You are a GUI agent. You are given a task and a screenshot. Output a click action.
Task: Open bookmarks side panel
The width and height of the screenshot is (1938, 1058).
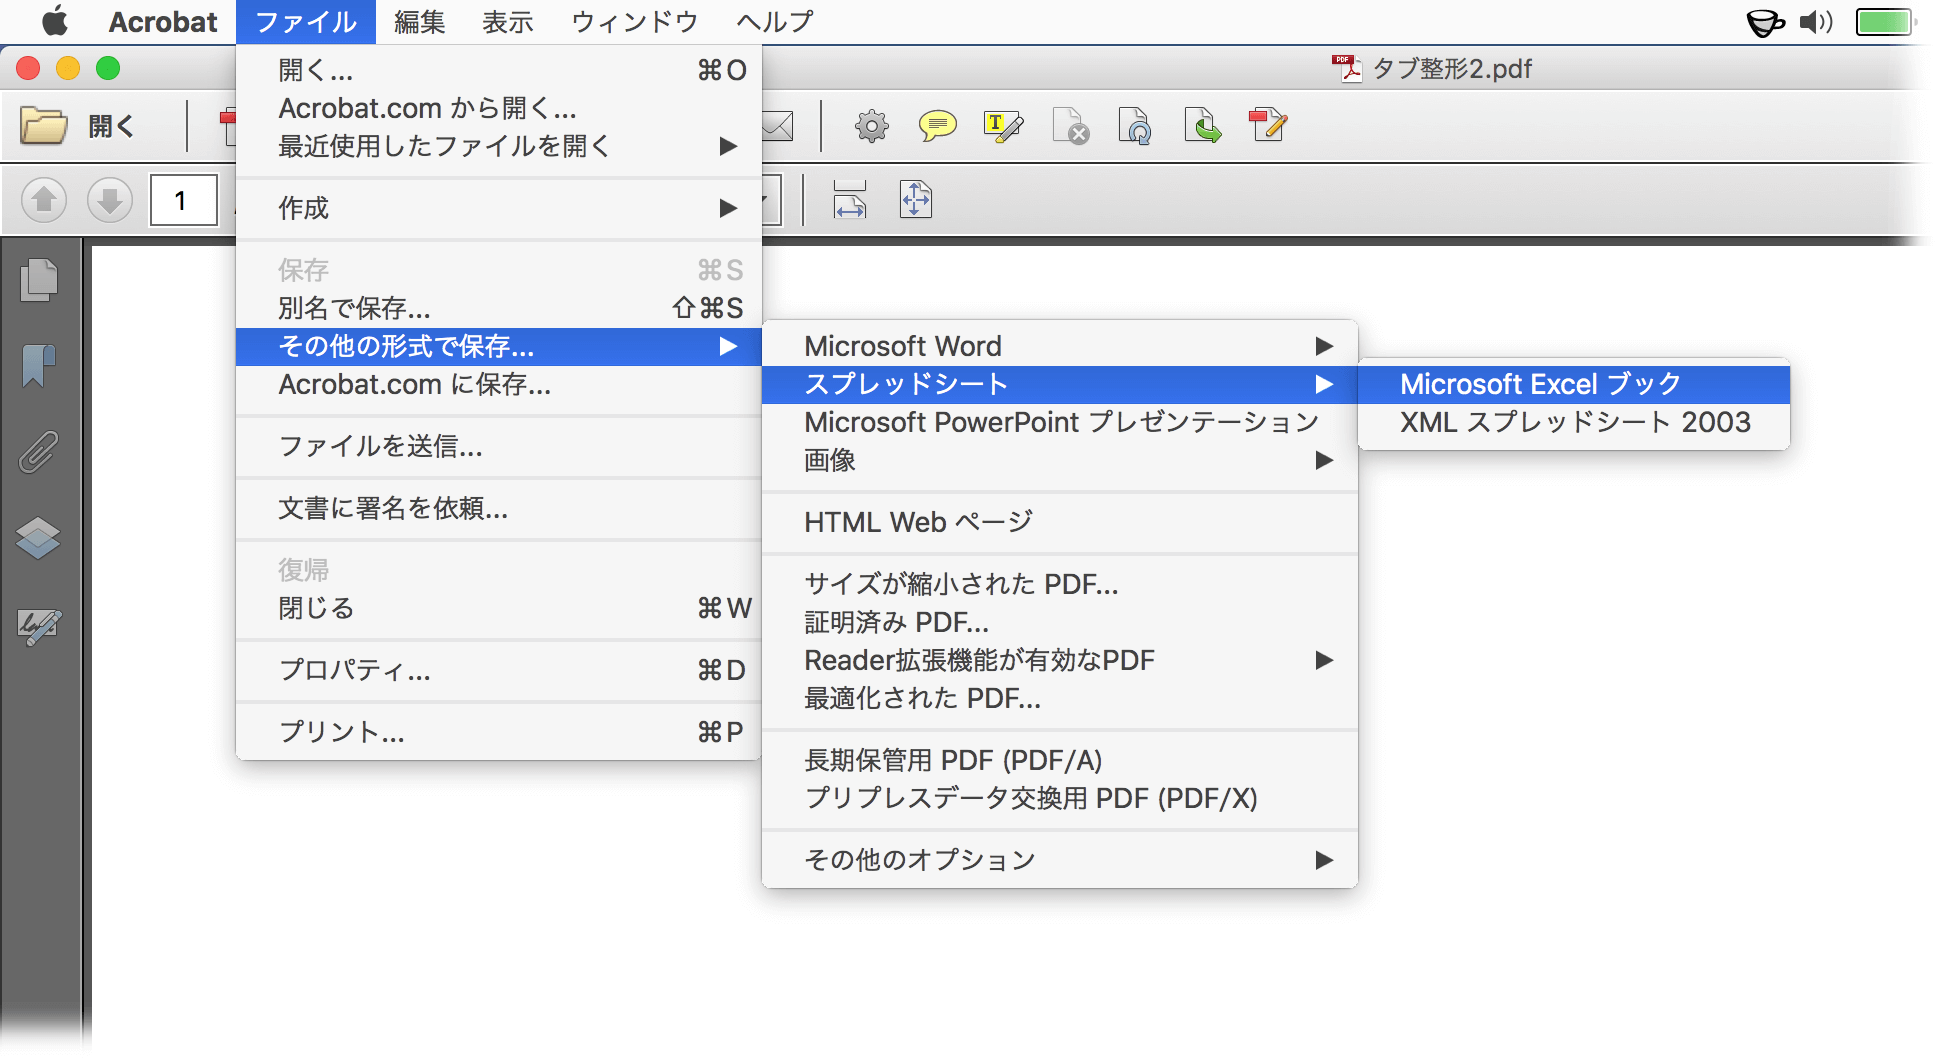coord(39,366)
